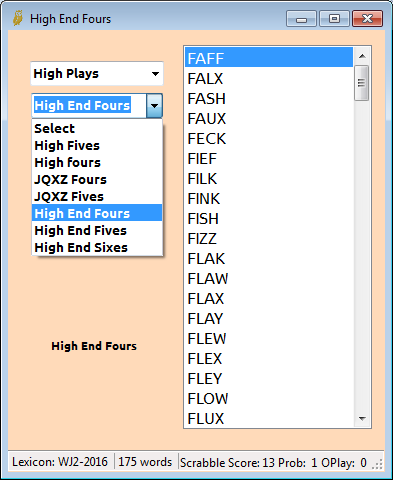This screenshot has width=393, height=480.
Task: Select High End Fives dropdown option
Action: [97, 230]
